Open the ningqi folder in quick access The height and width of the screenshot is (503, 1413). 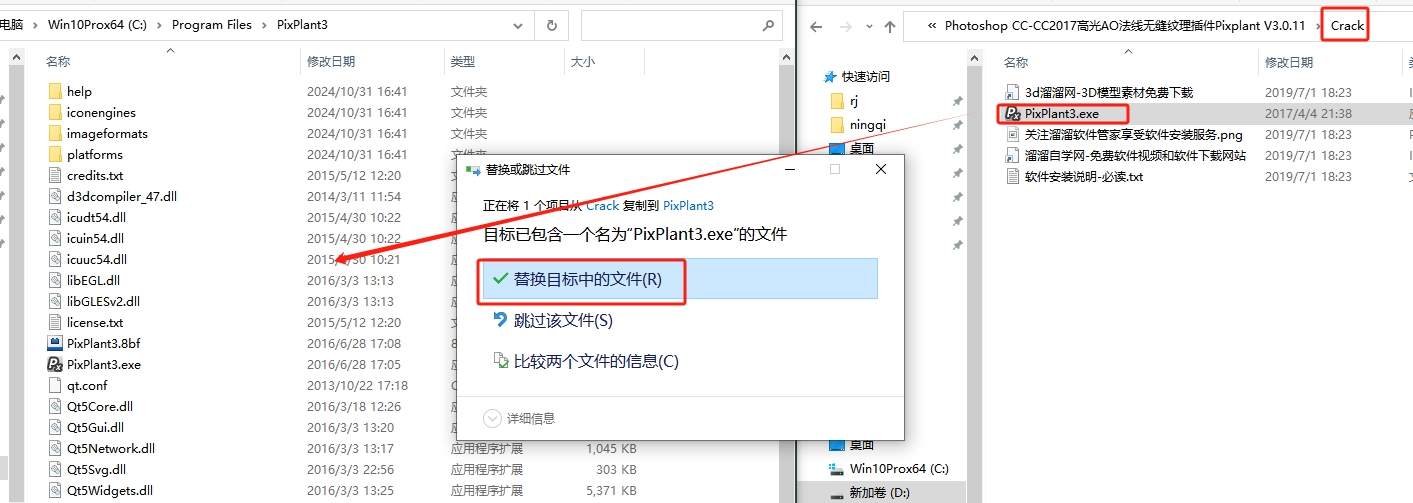867,124
